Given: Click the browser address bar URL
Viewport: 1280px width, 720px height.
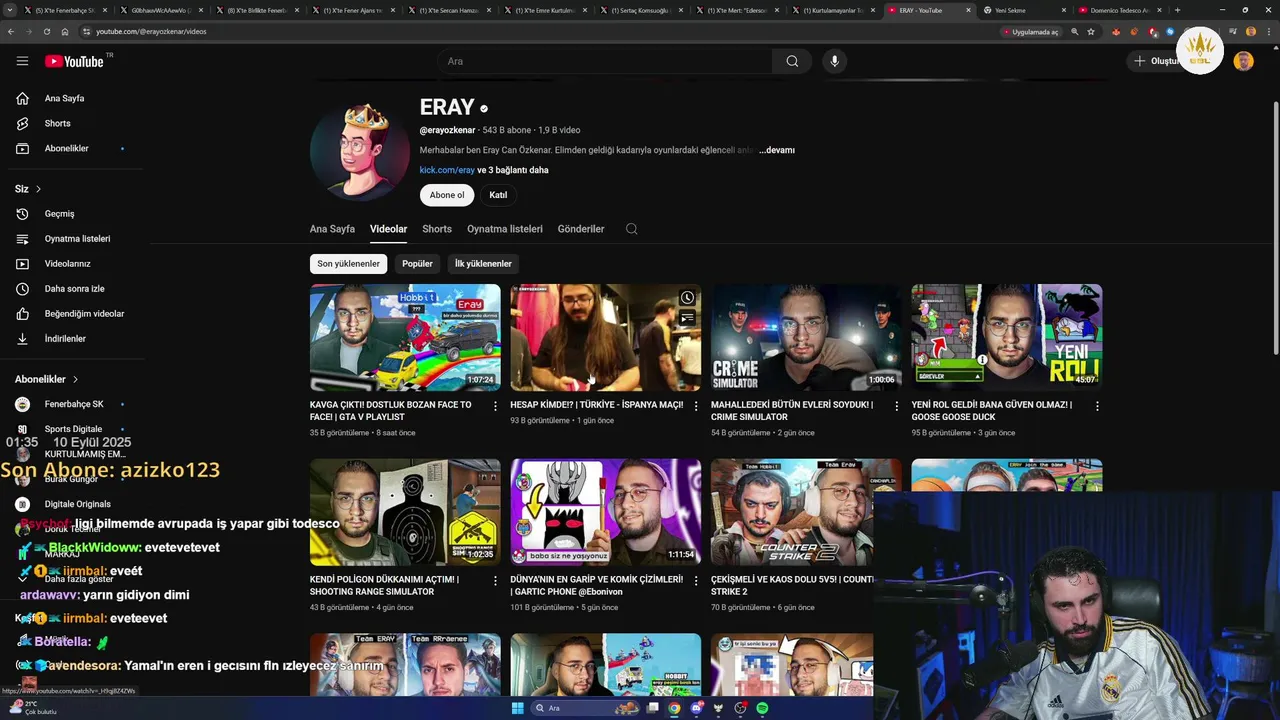Looking at the screenshot, I should 151,31.
